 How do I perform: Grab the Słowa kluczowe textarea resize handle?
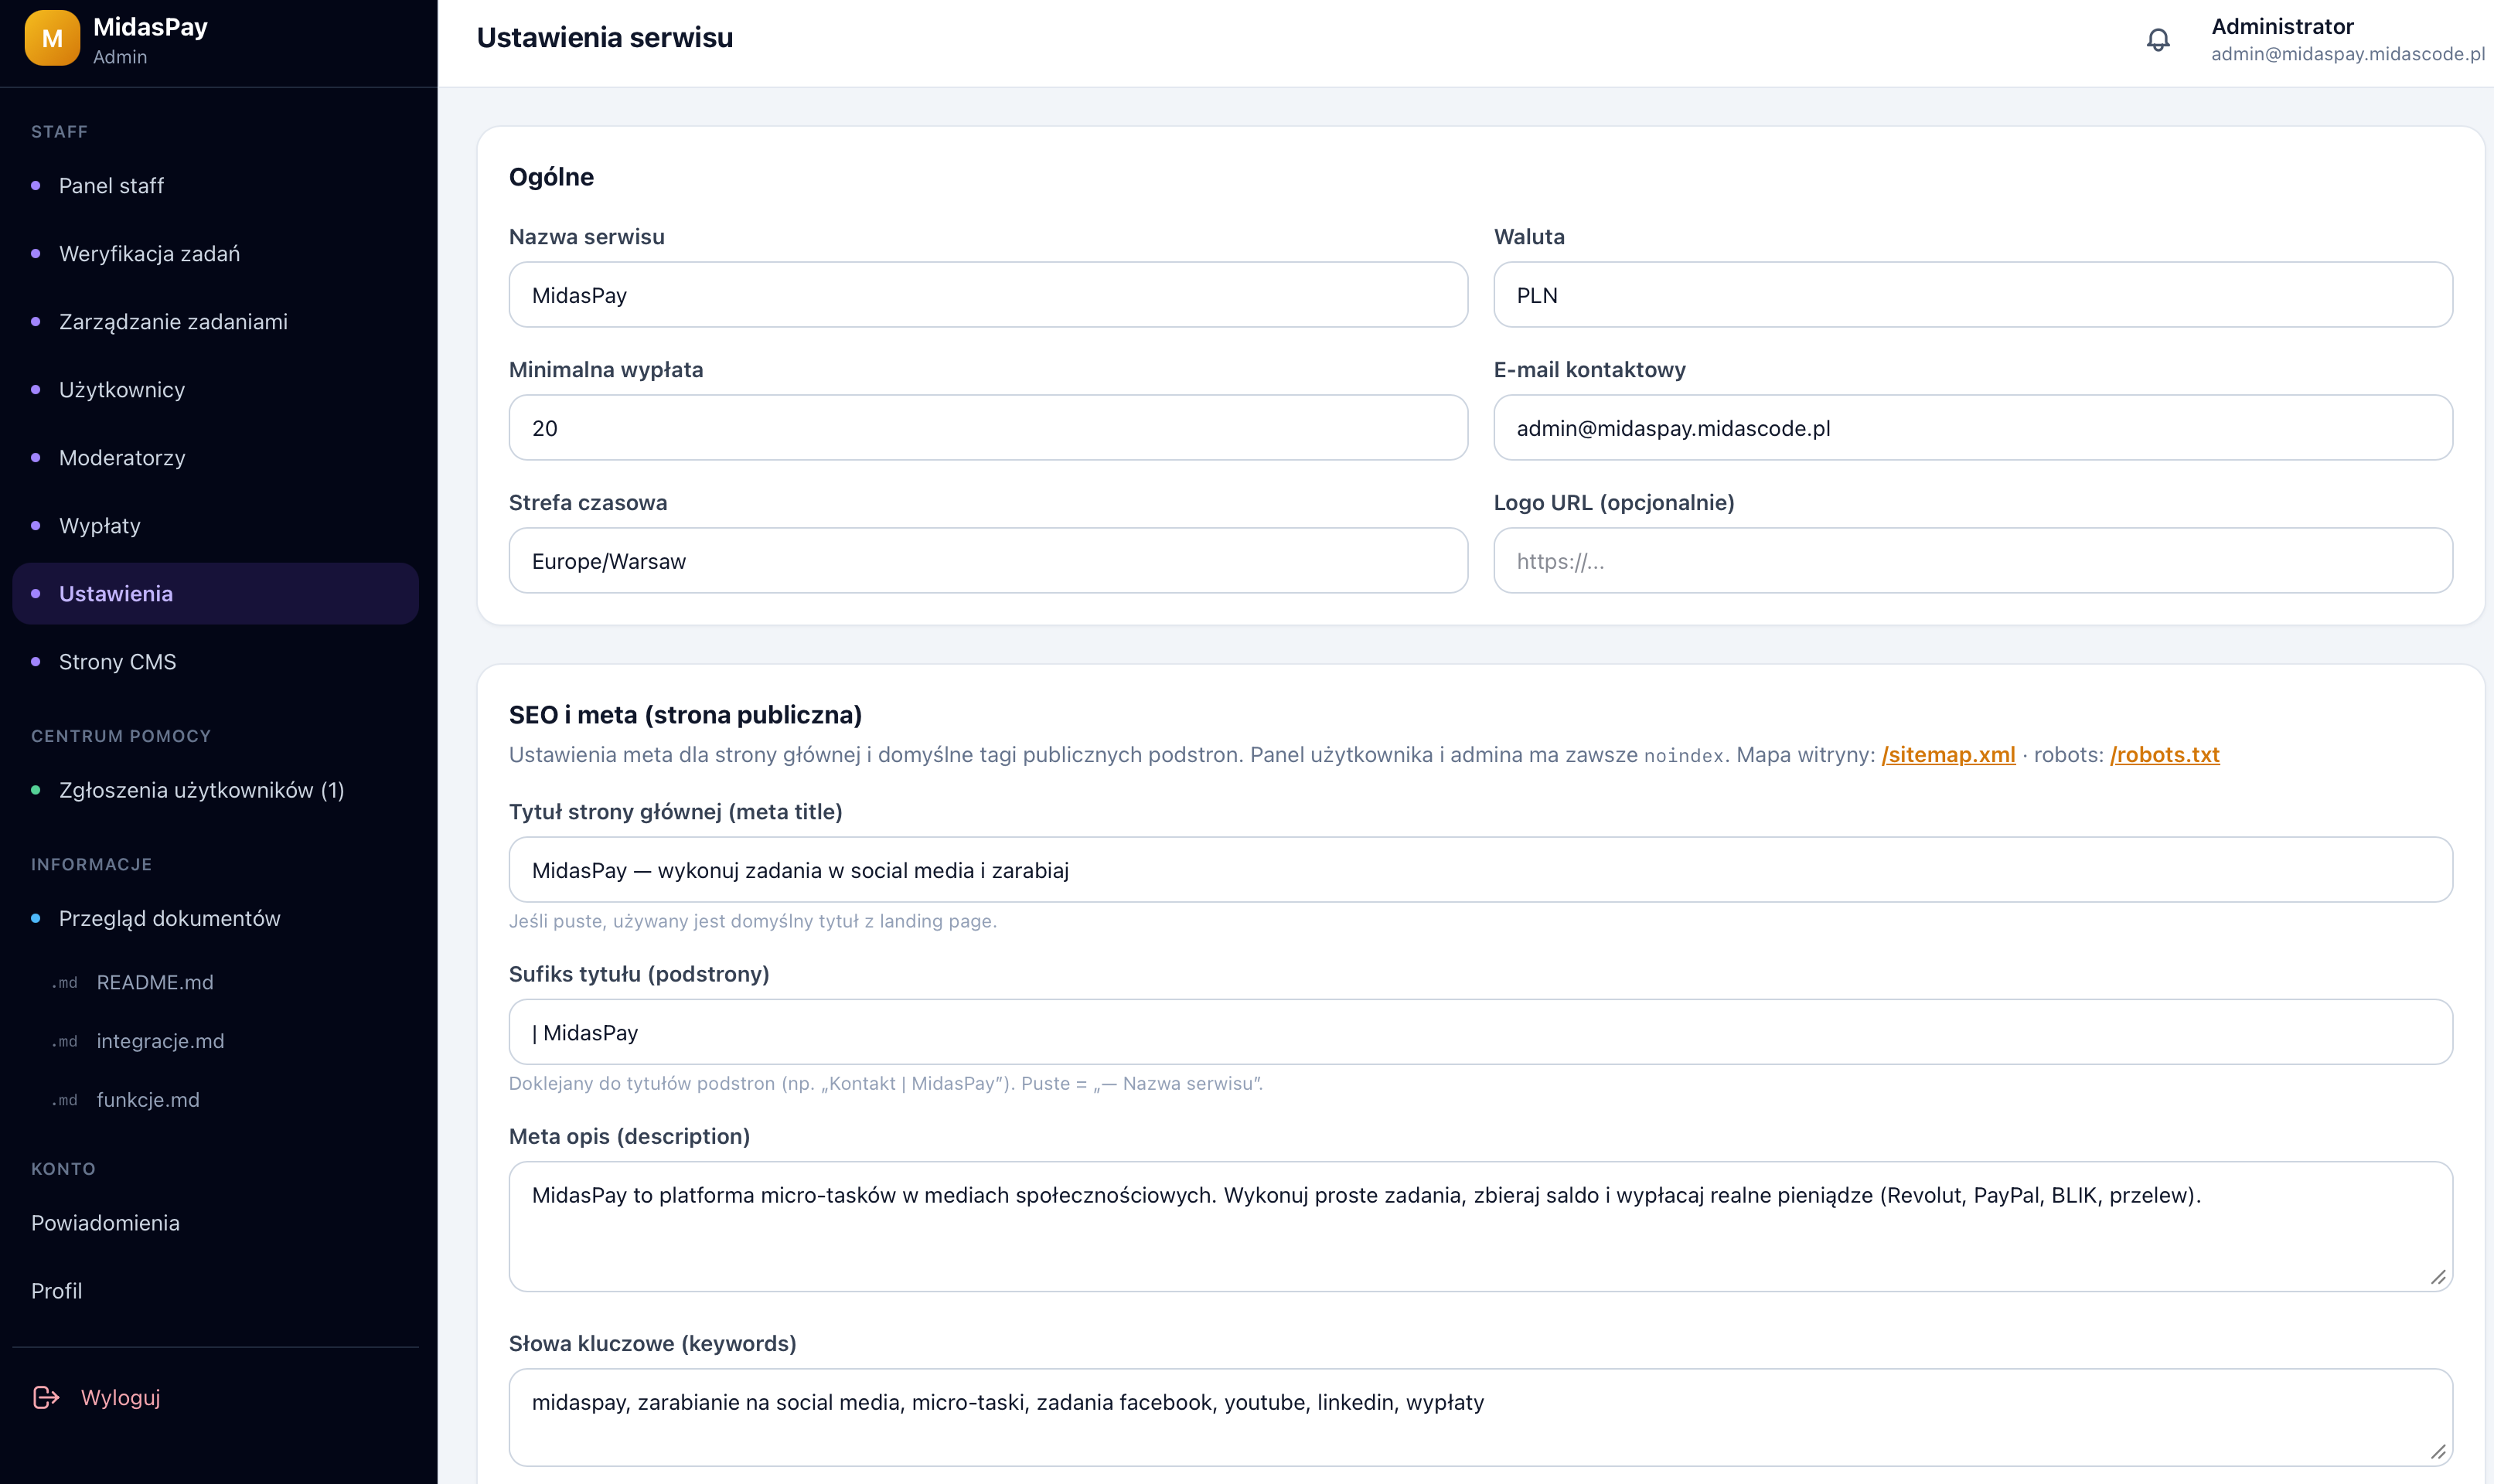click(2438, 1452)
